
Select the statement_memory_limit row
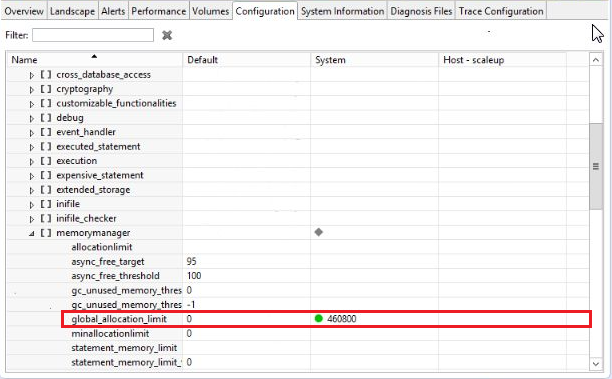tap(297, 348)
